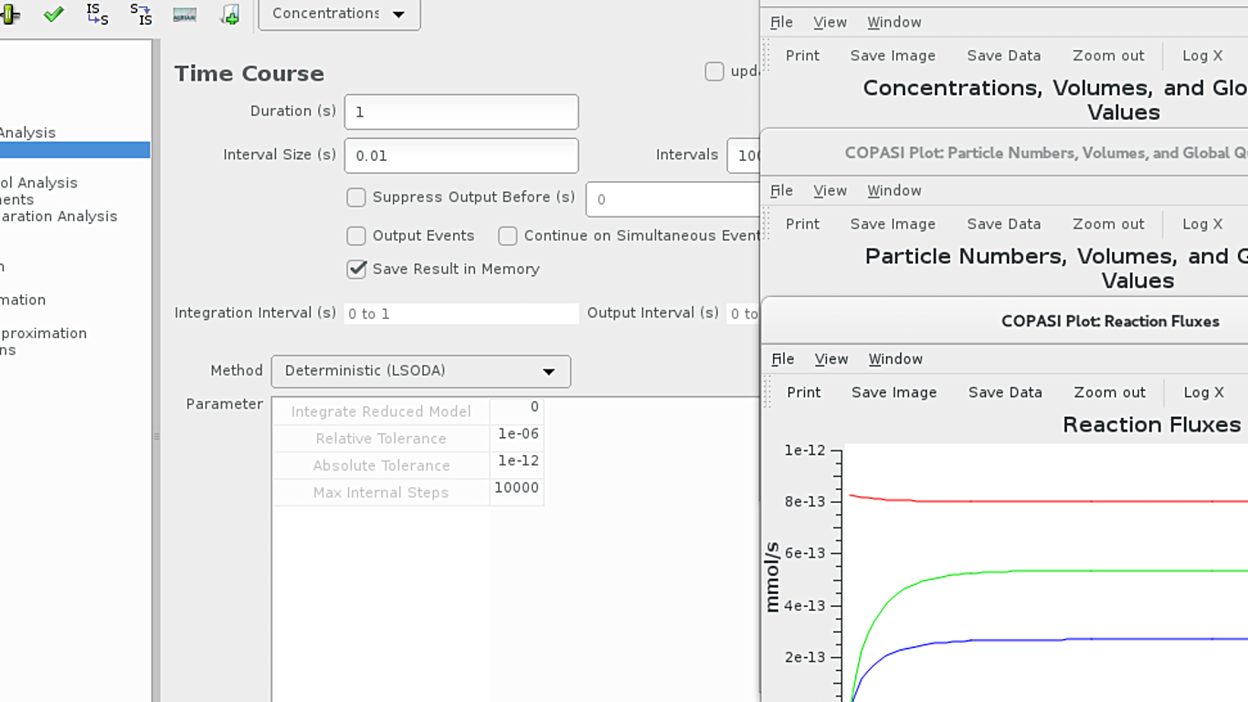The height and width of the screenshot is (702, 1248).
Task: Toggle the Output Events checkbox
Action: pyautogui.click(x=356, y=236)
